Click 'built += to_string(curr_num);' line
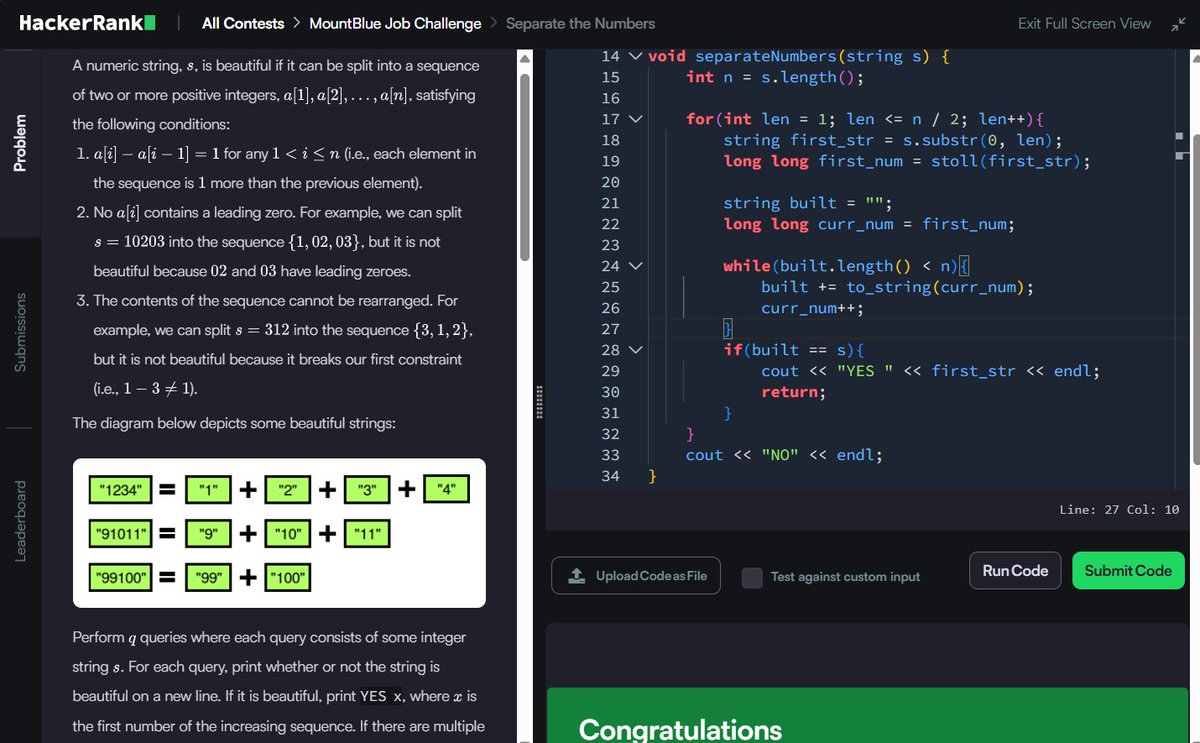The image size is (1200, 743). pos(897,287)
